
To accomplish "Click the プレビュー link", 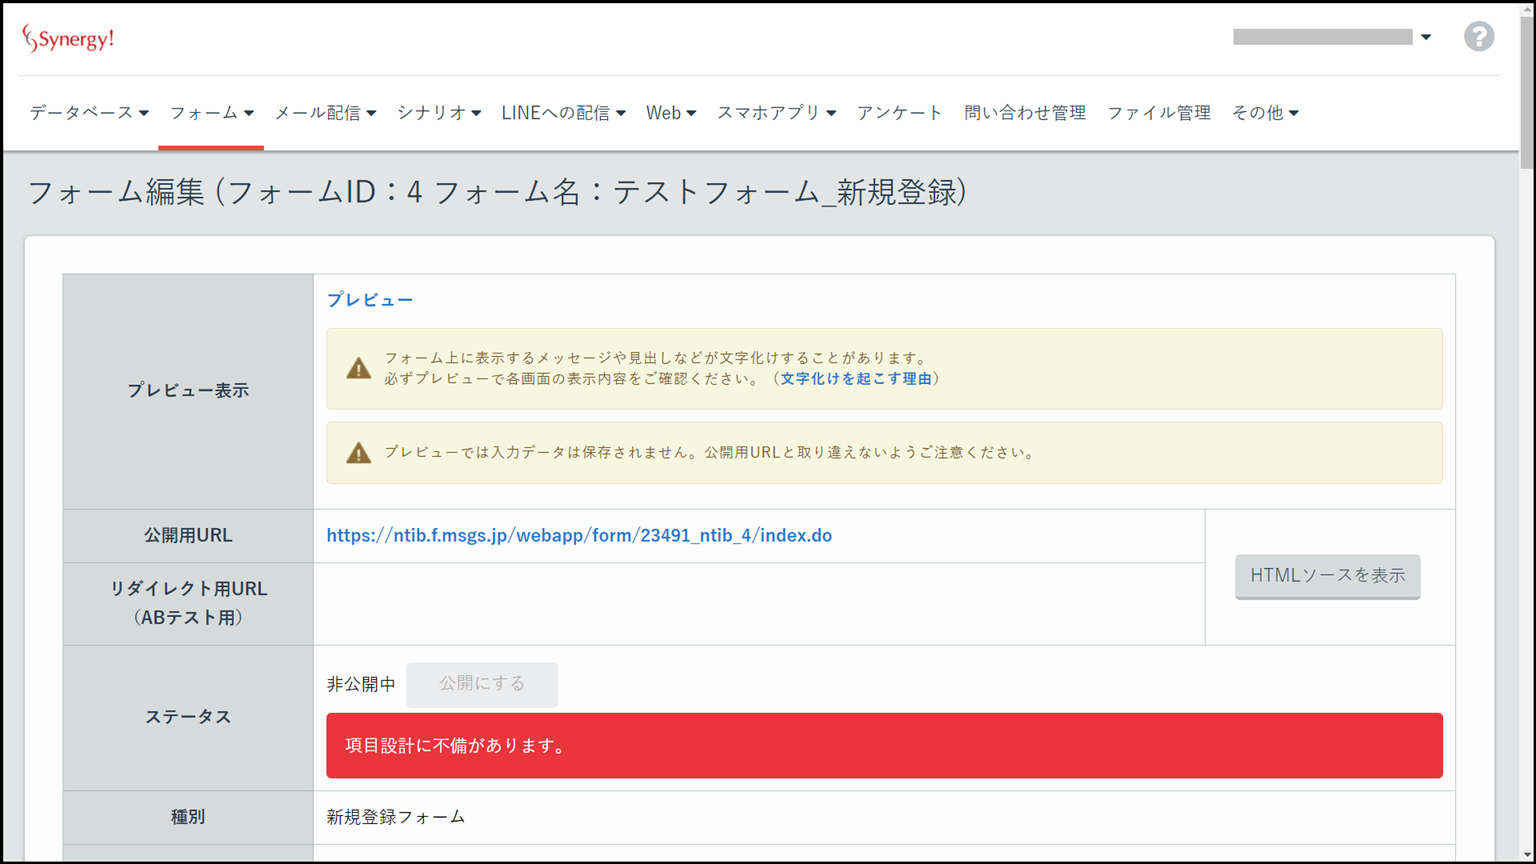I will click(370, 300).
